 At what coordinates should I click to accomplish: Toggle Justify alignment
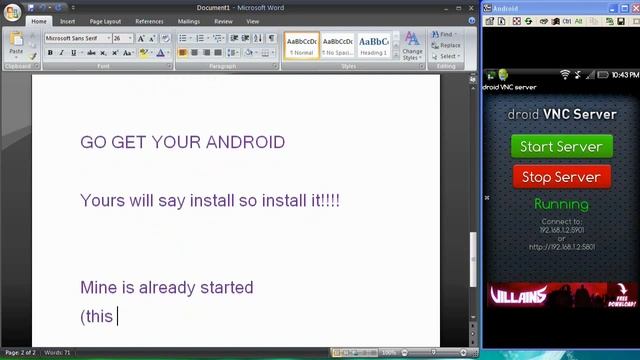tap(218, 53)
